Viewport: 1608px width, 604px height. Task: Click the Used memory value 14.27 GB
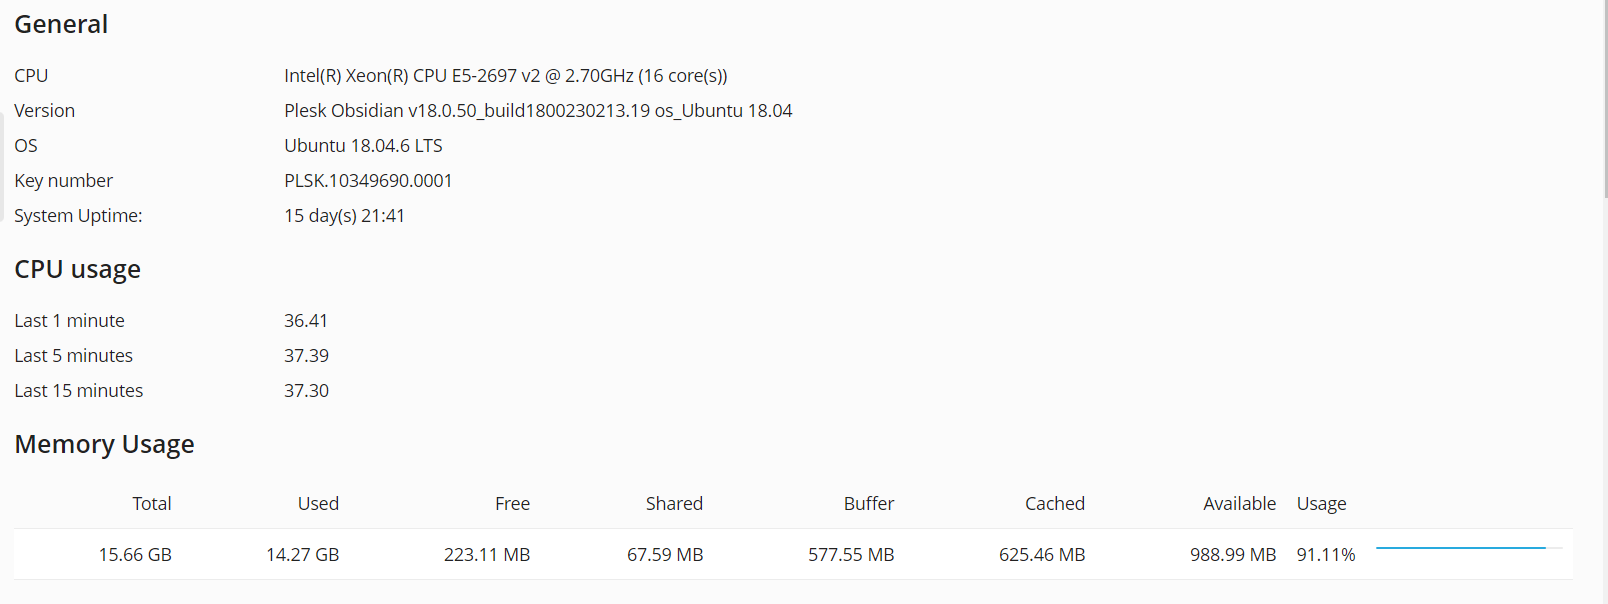(302, 555)
